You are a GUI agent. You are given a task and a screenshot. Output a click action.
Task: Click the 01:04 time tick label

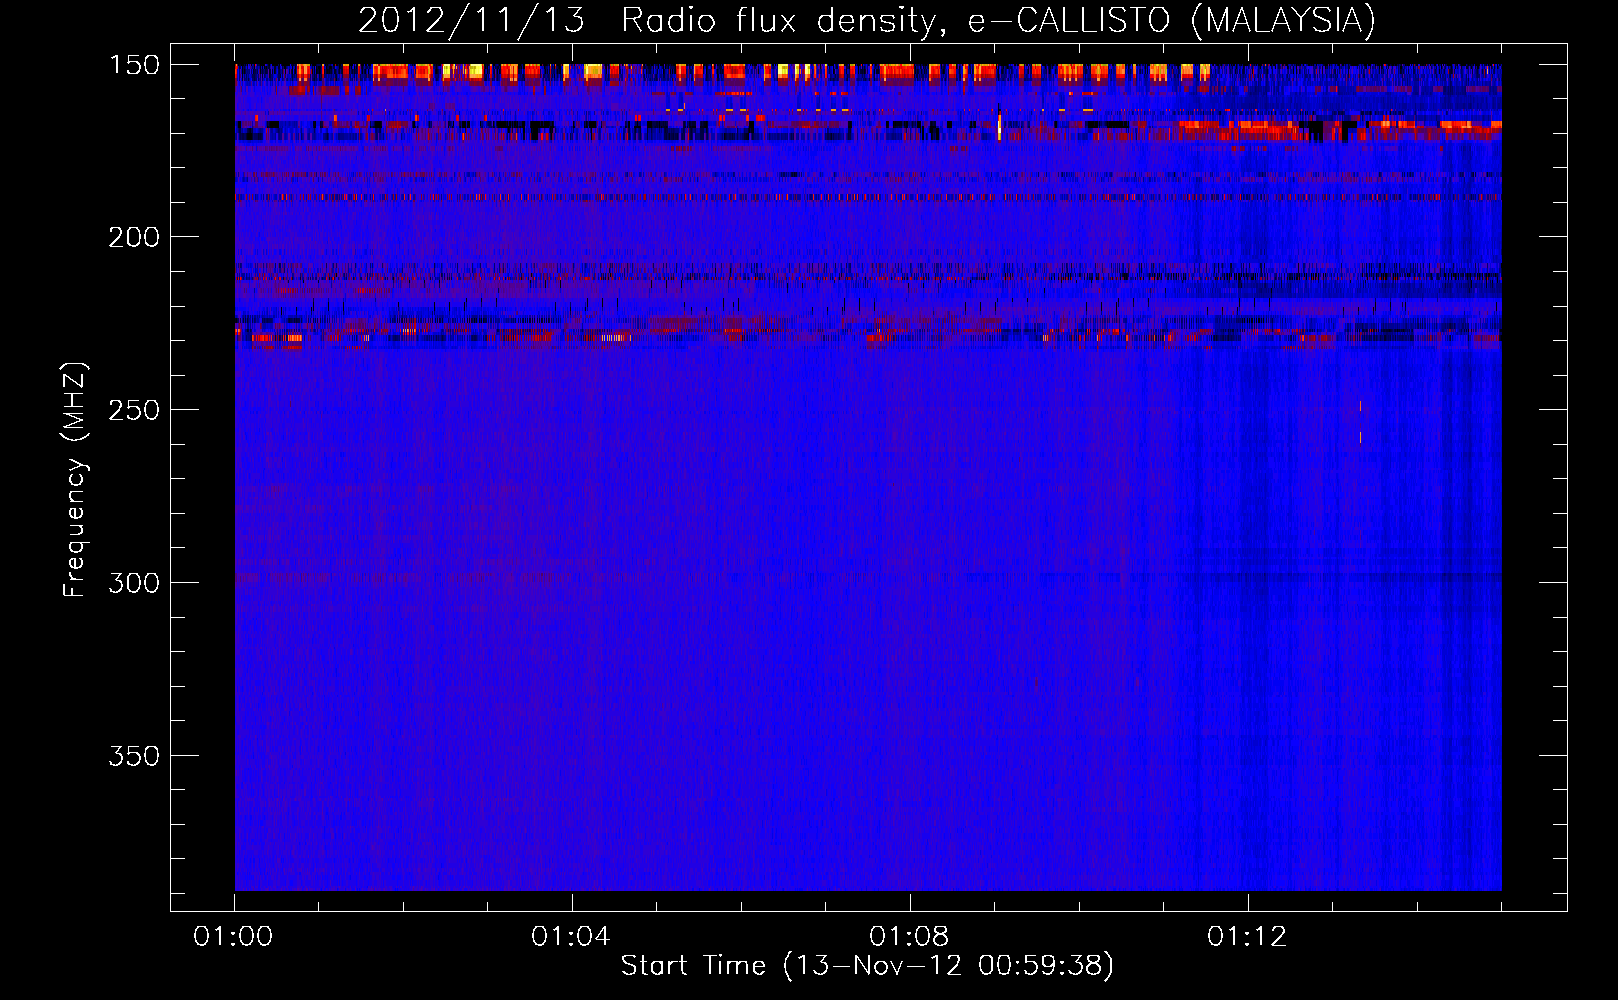point(571,937)
